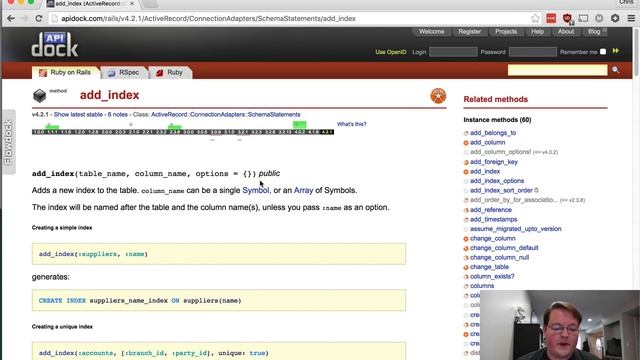Submit login with the yellow arrows icon

pos(616,51)
